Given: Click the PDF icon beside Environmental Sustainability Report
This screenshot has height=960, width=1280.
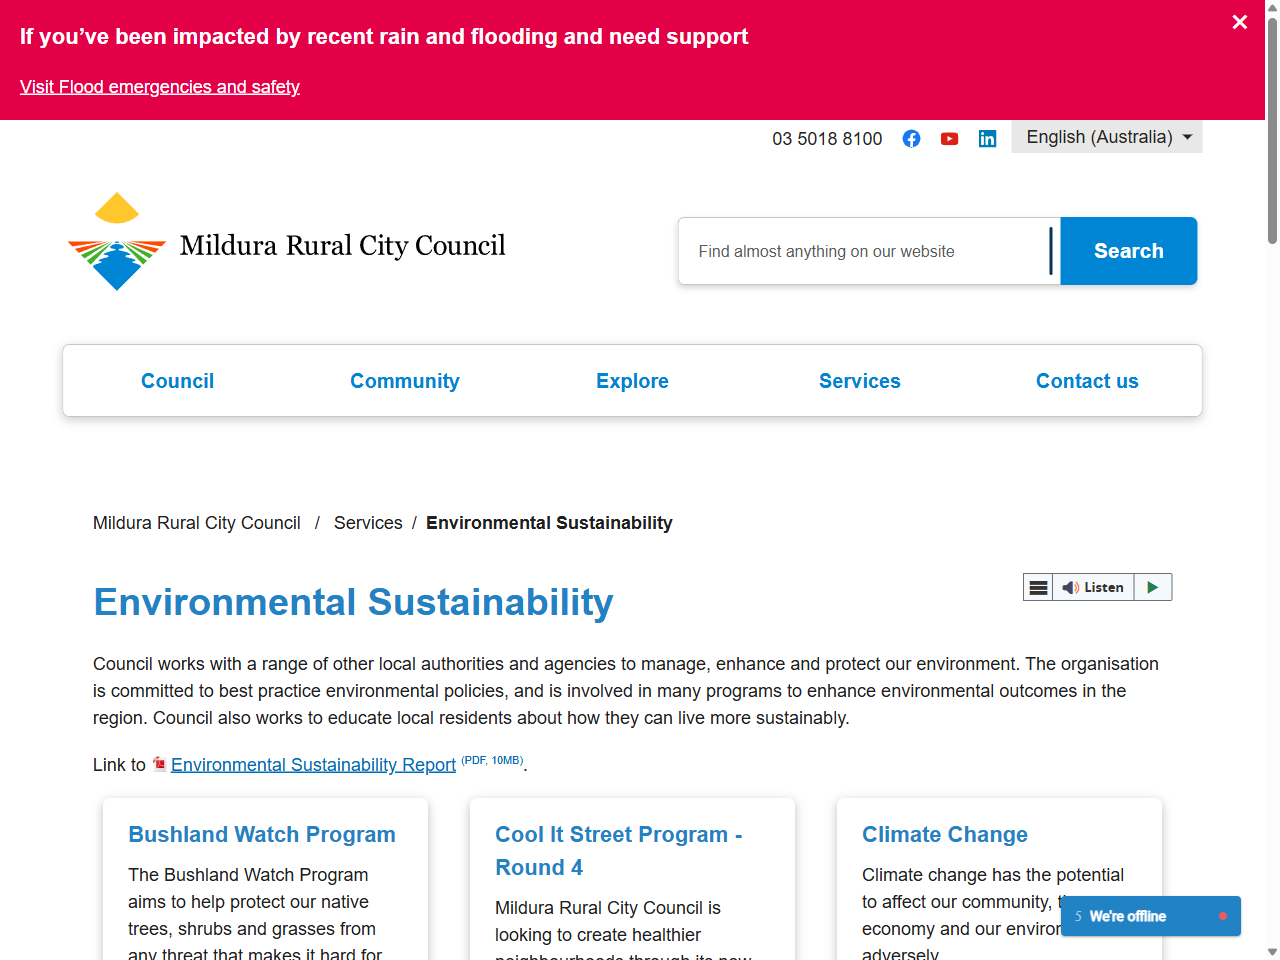Looking at the screenshot, I should (x=159, y=764).
